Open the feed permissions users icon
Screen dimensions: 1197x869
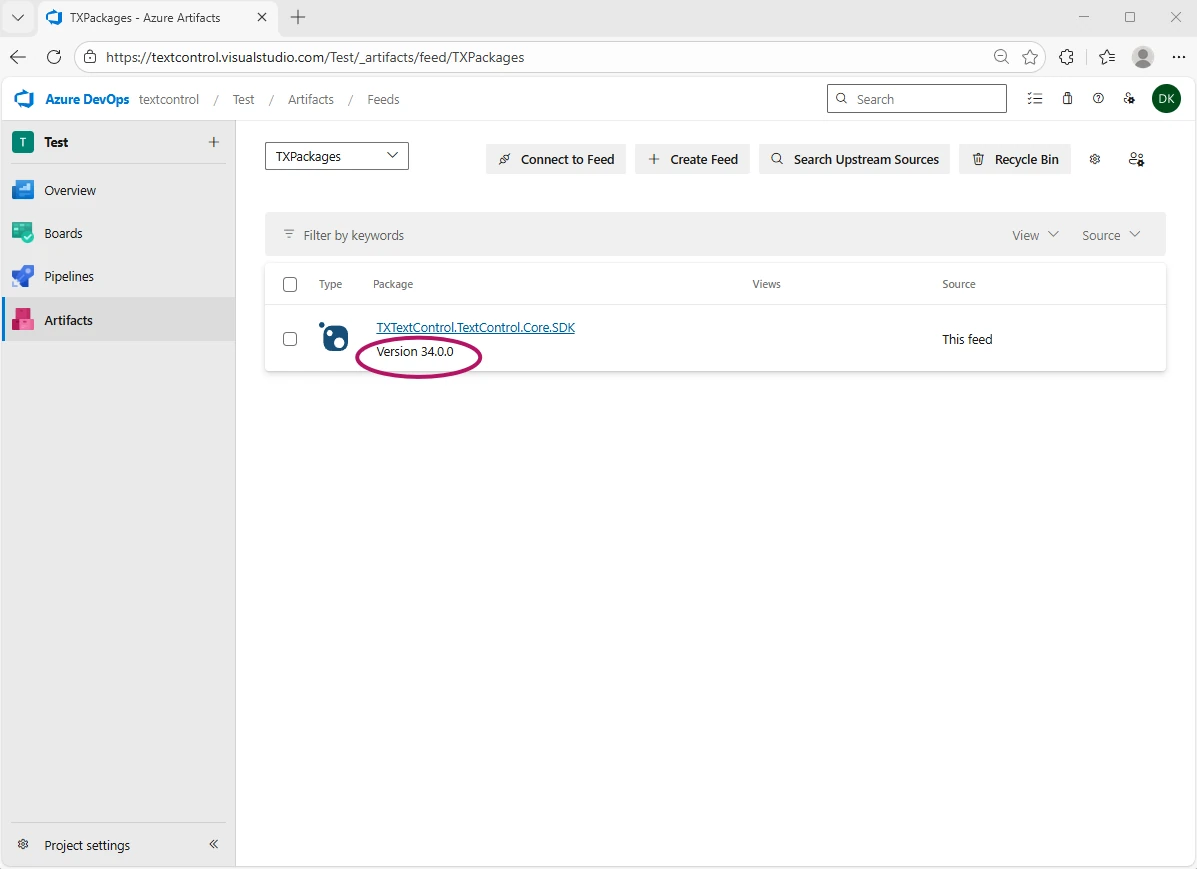[x=1135, y=159]
